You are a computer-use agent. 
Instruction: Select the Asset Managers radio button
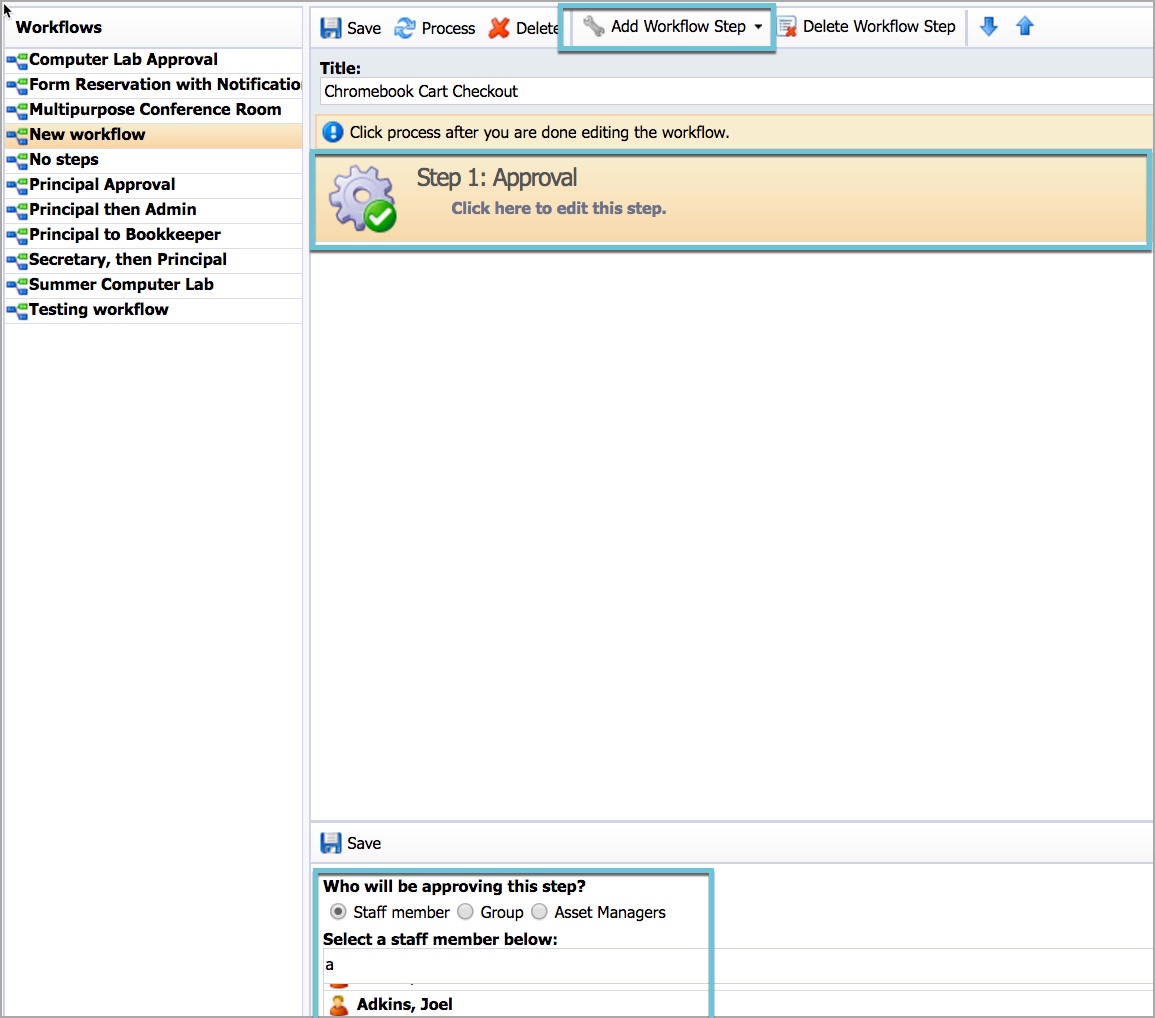[539, 912]
